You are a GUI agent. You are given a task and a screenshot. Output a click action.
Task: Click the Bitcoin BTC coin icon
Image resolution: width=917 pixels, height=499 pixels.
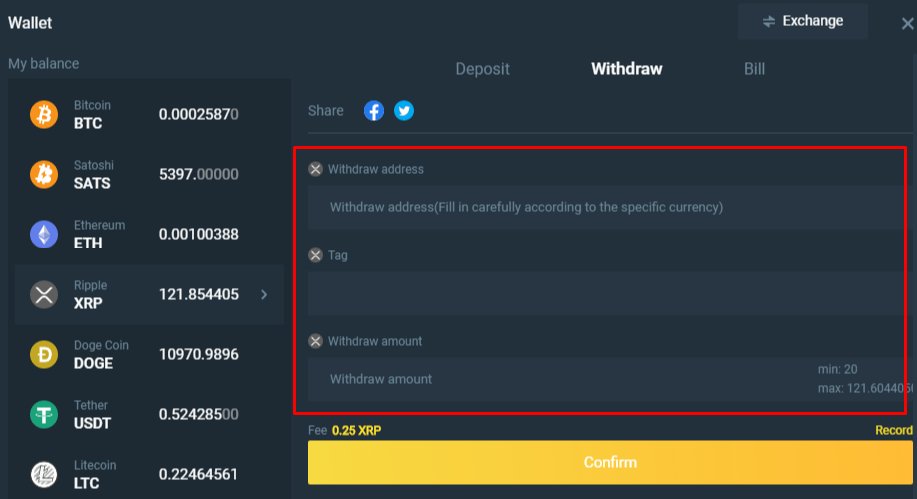44,115
